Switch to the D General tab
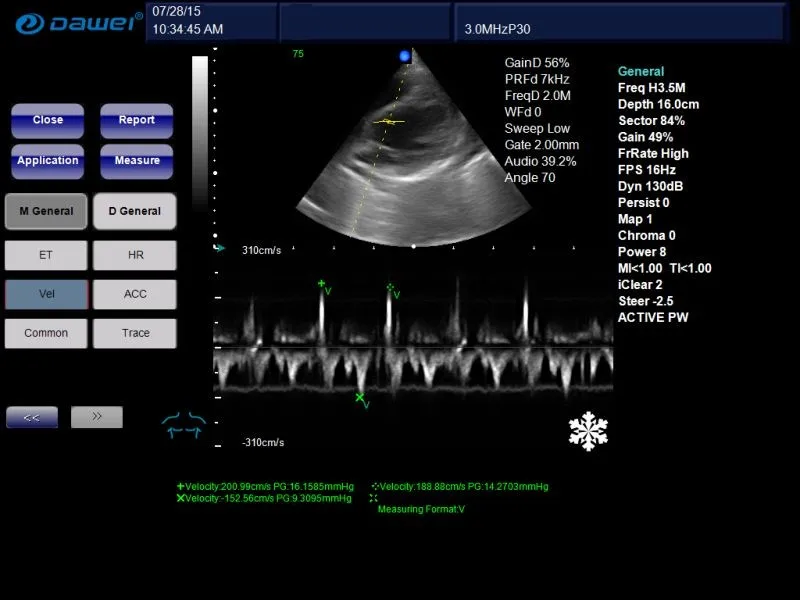Image resolution: width=800 pixels, height=600 pixels. click(x=134, y=211)
